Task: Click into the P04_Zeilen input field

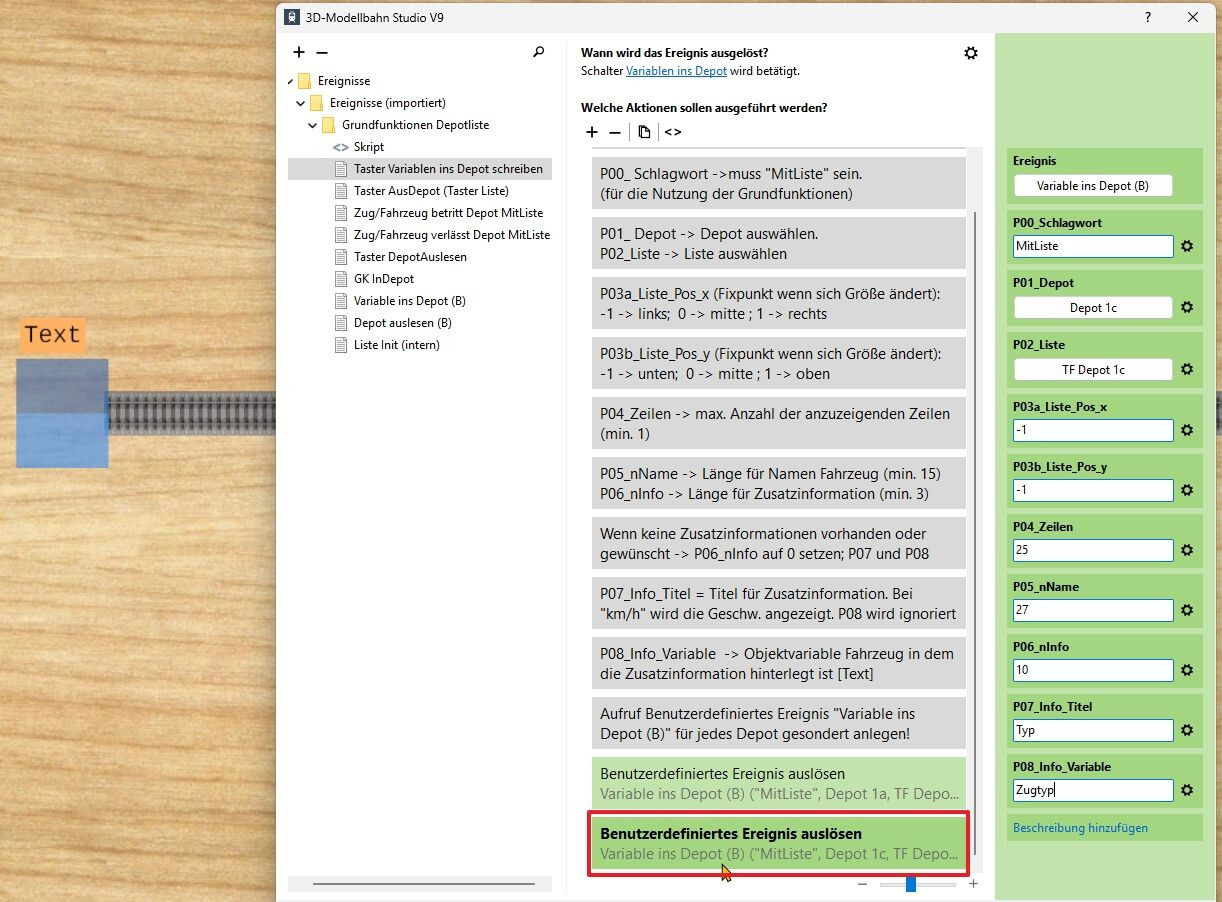Action: 1093,550
